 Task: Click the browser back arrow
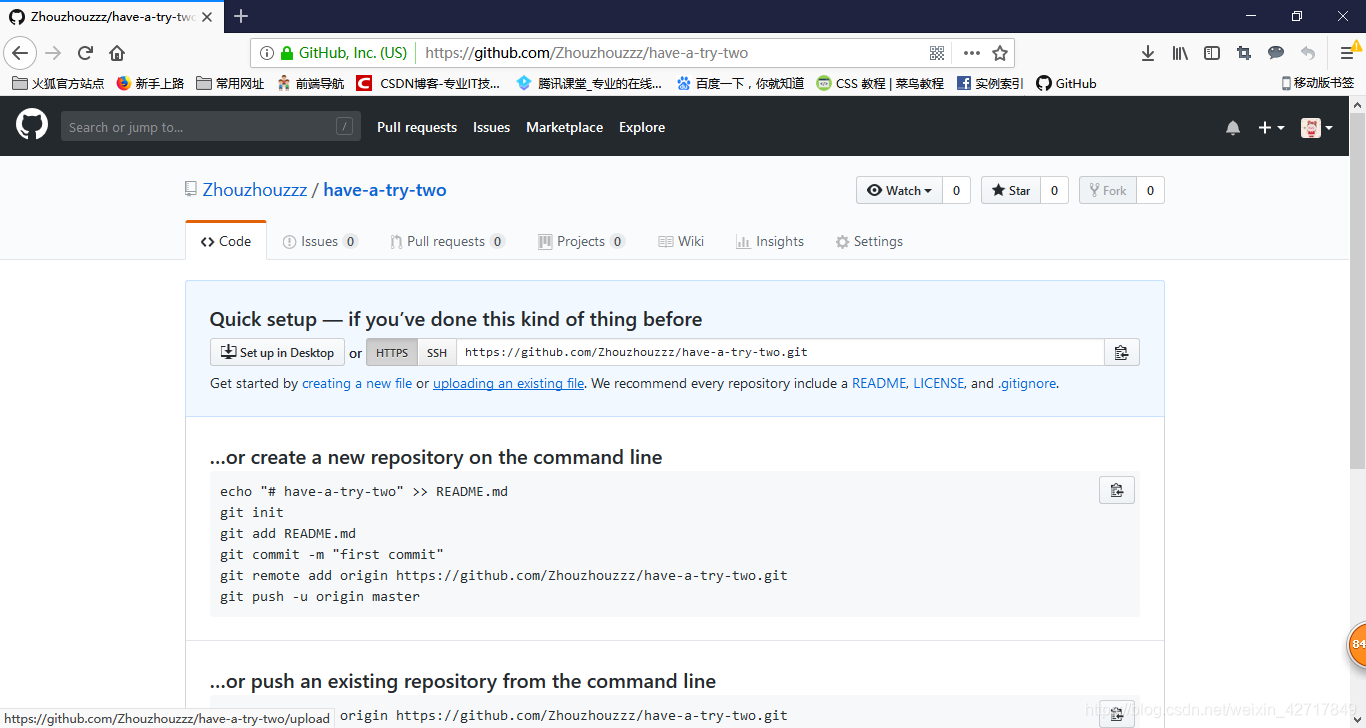(20, 53)
